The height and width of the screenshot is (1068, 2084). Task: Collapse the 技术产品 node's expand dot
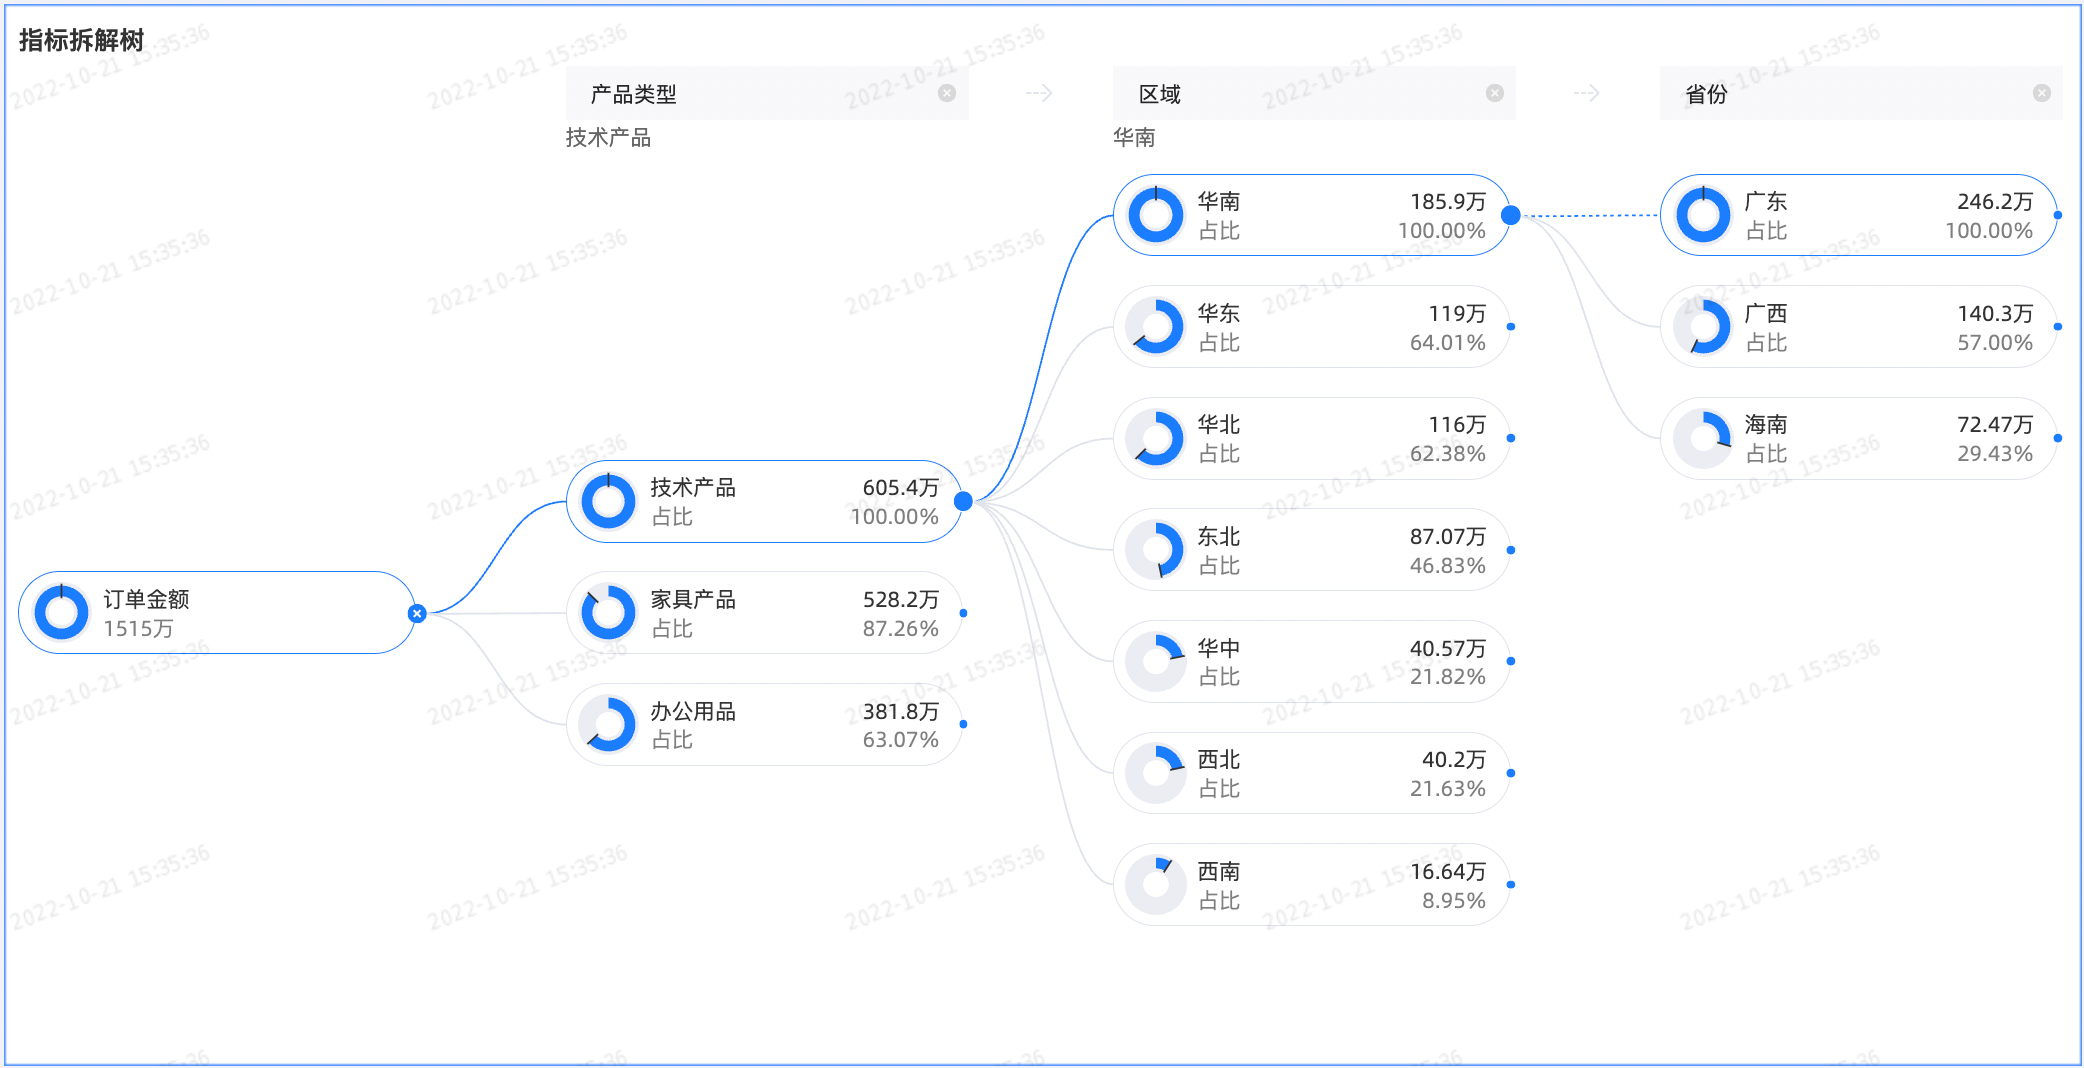[963, 501]
